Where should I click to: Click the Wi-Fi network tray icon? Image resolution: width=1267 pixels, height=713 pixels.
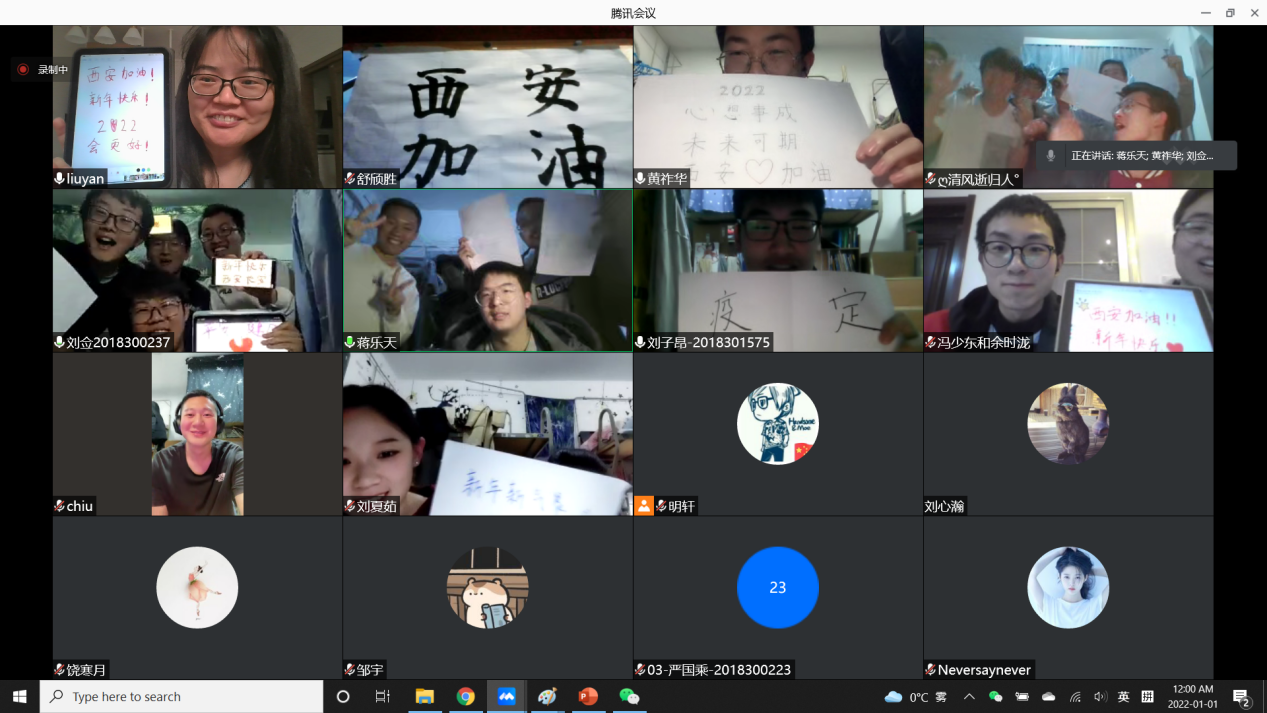[x=1075, y=697]
